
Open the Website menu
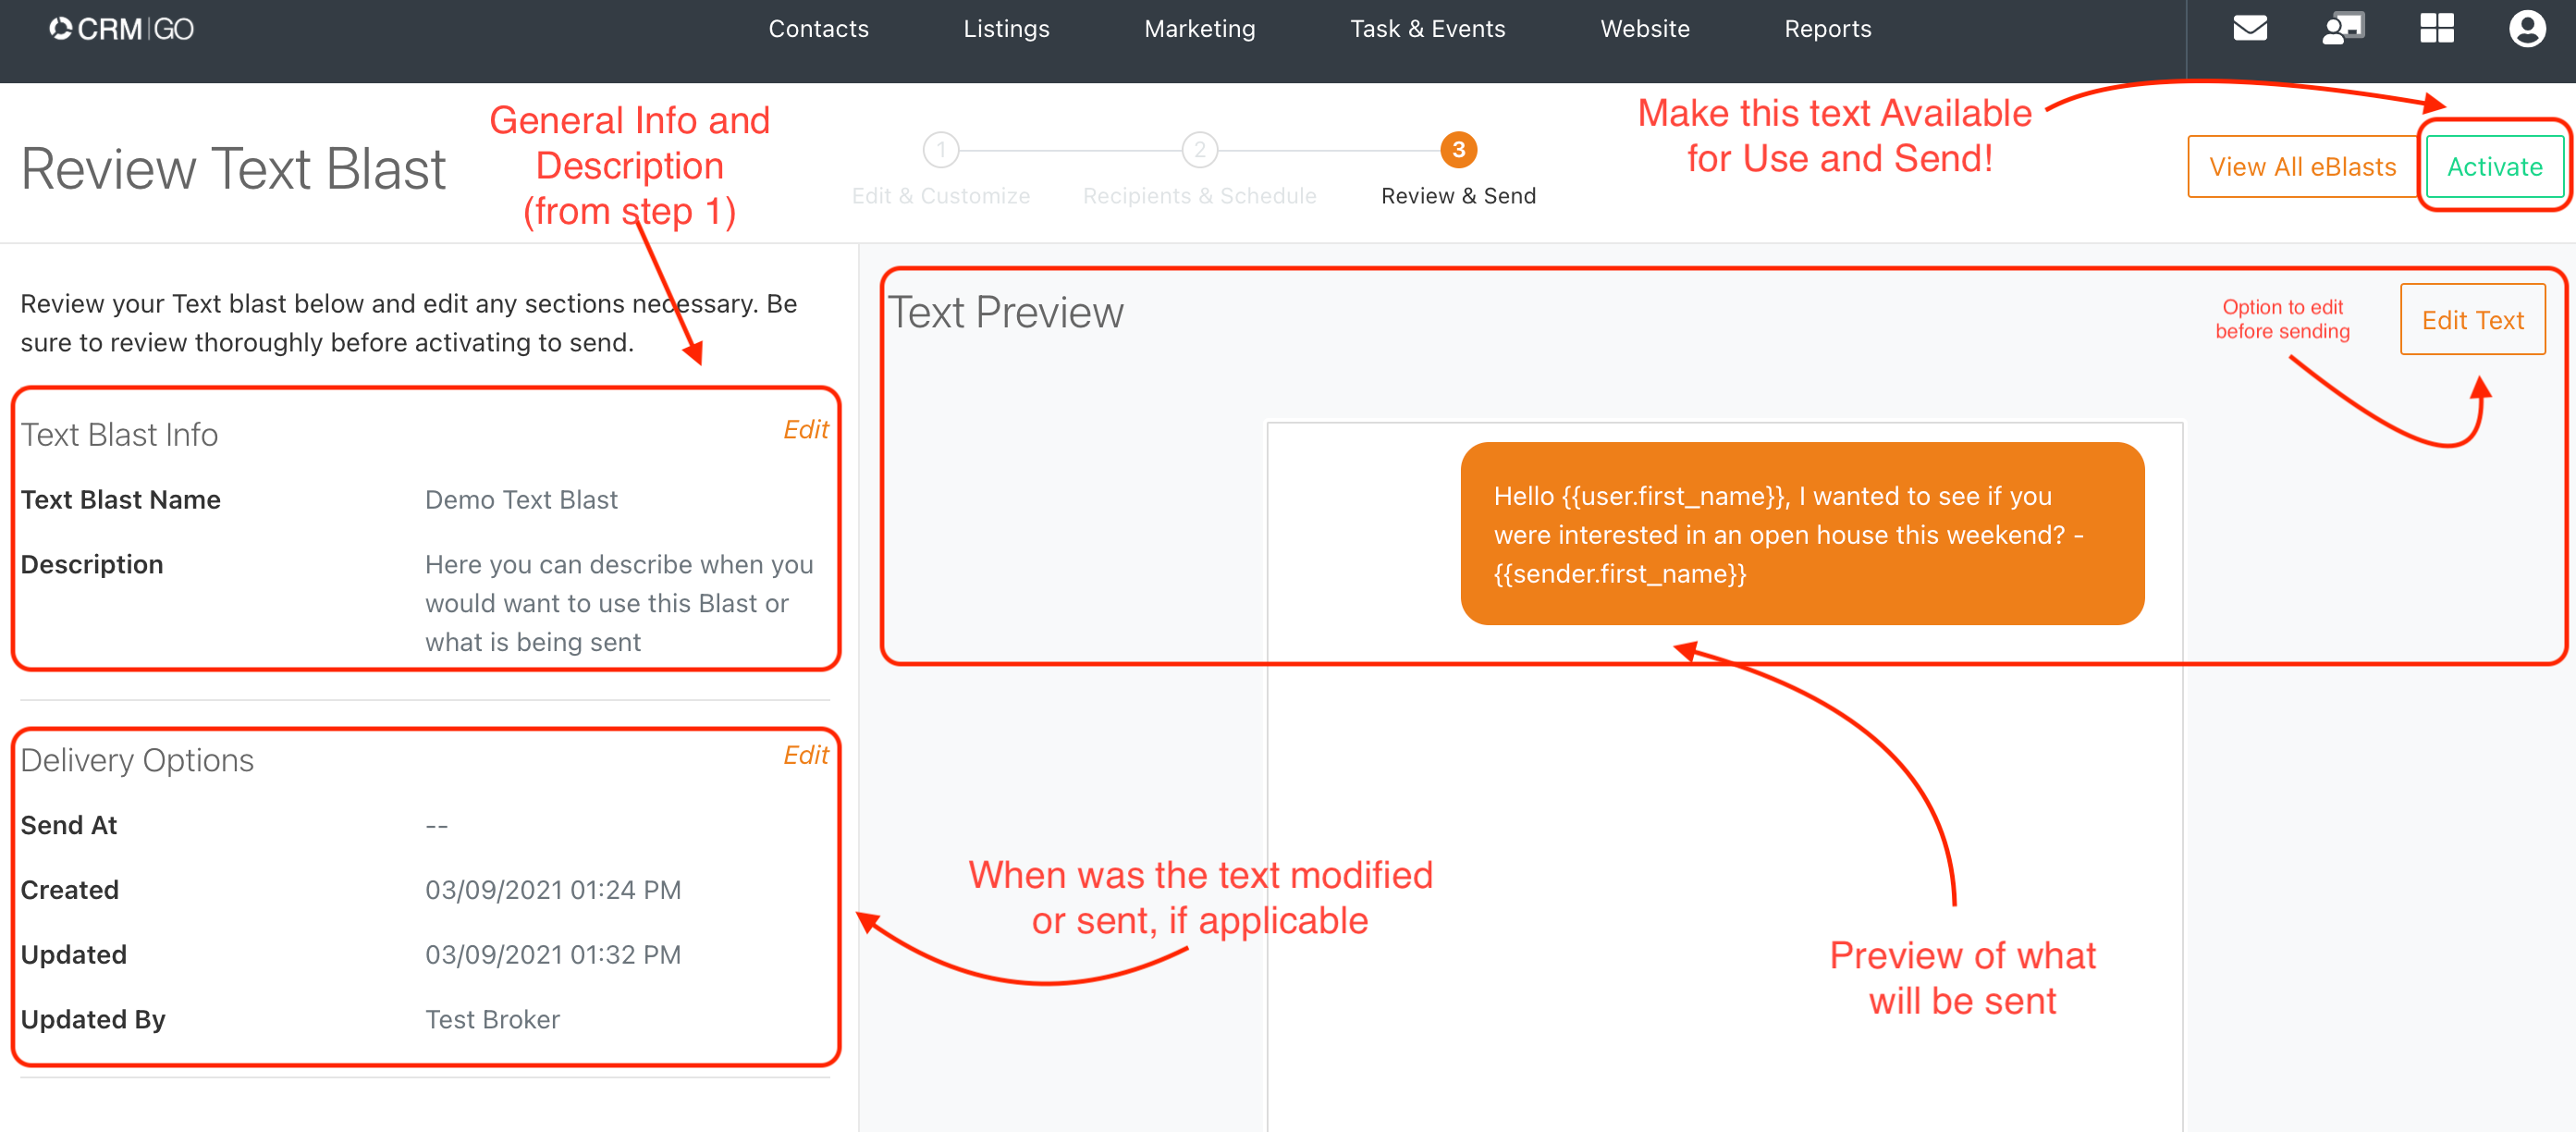[x=1644, y=29]
